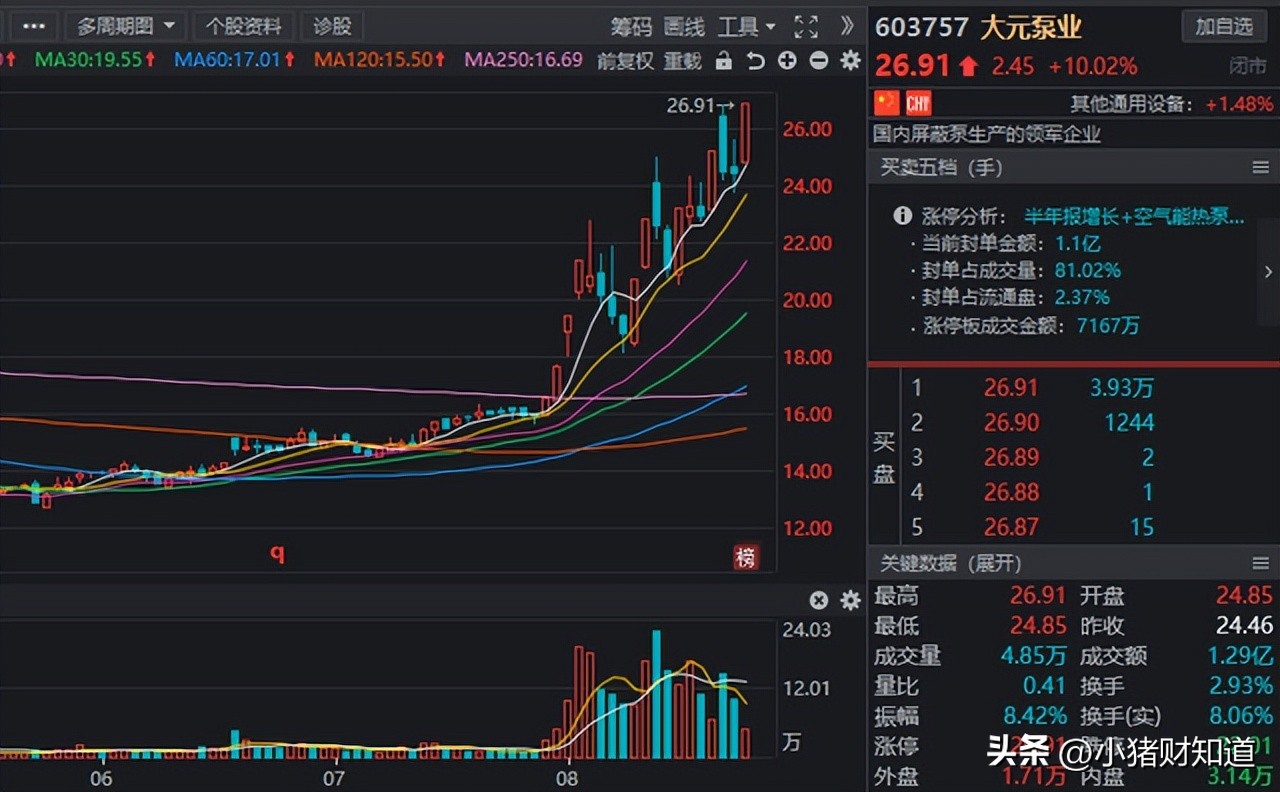Click the 加自选 add-to-watchlist button

pyautogui.click(x=1223, y=27)
